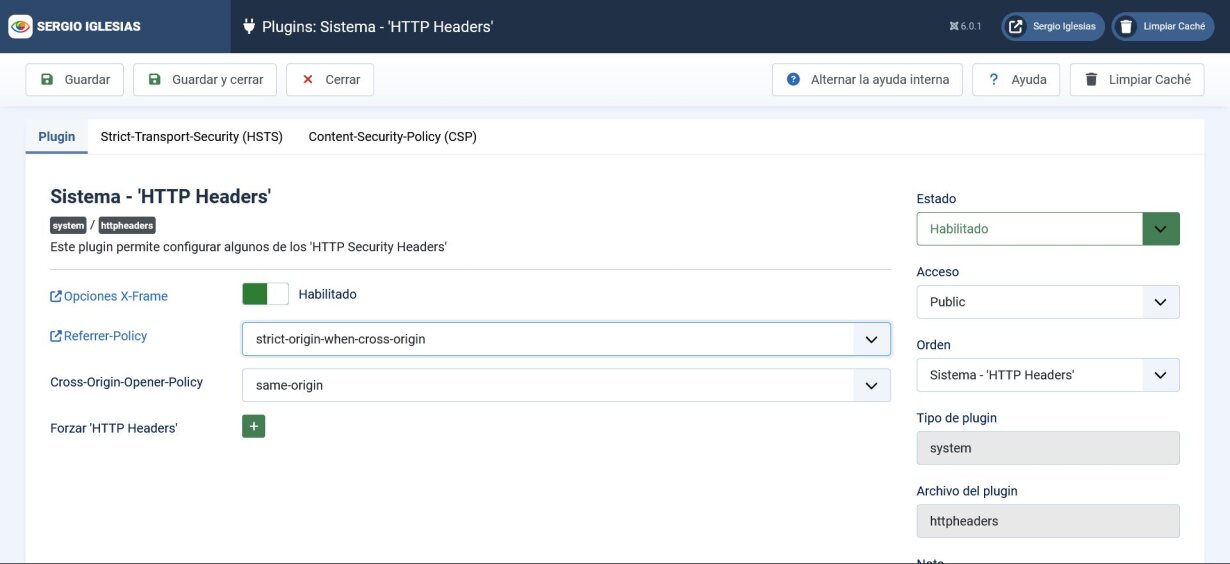Open the Estado dropdown
This screenshot has width=1230, height=564.
point(1048,229)
